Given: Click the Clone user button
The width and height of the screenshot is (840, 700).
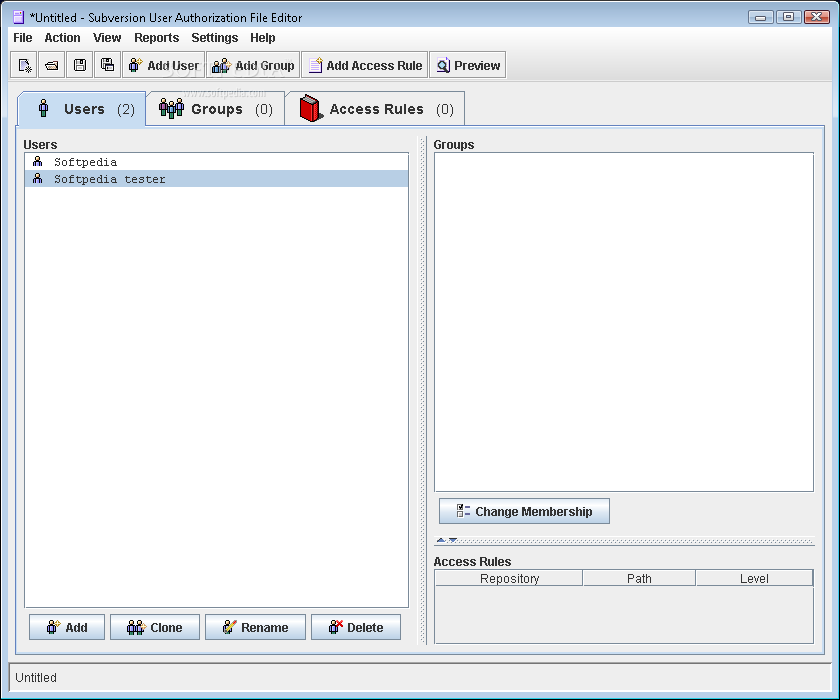Looking at the screenshot, I should tap(155, 627).
